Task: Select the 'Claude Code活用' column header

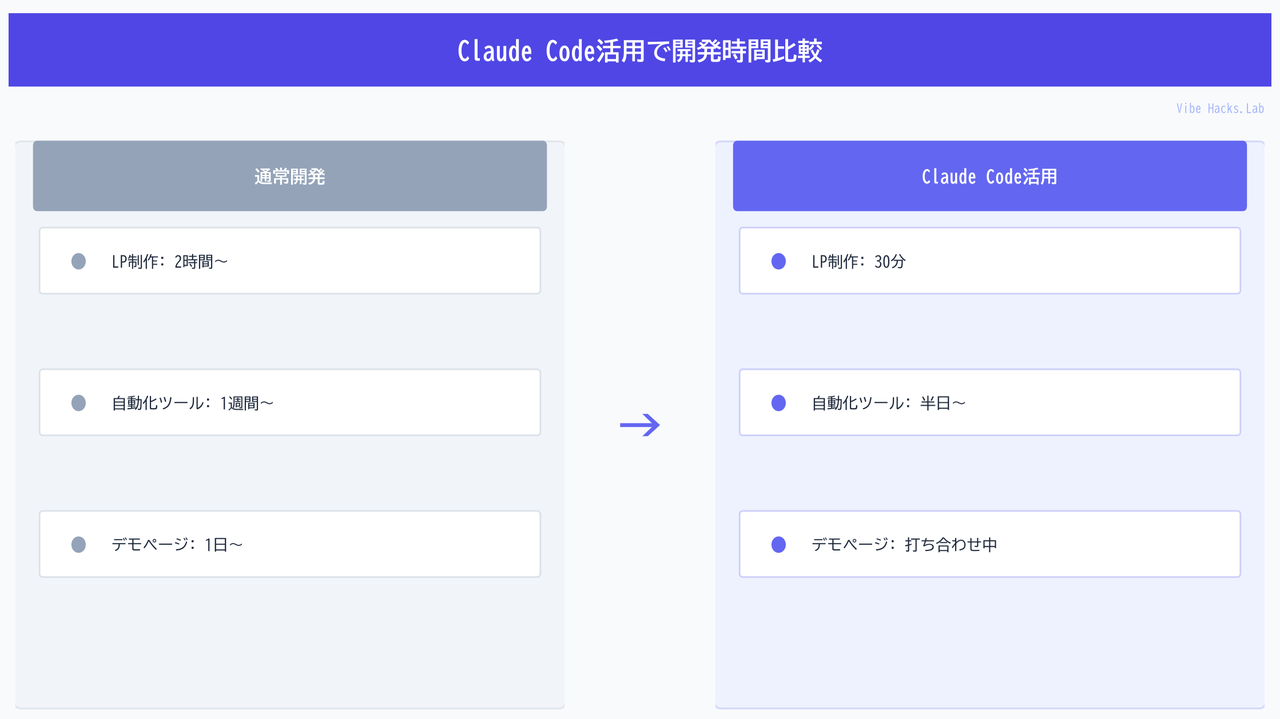Action: pyautogui.click(x=990, y=176)
